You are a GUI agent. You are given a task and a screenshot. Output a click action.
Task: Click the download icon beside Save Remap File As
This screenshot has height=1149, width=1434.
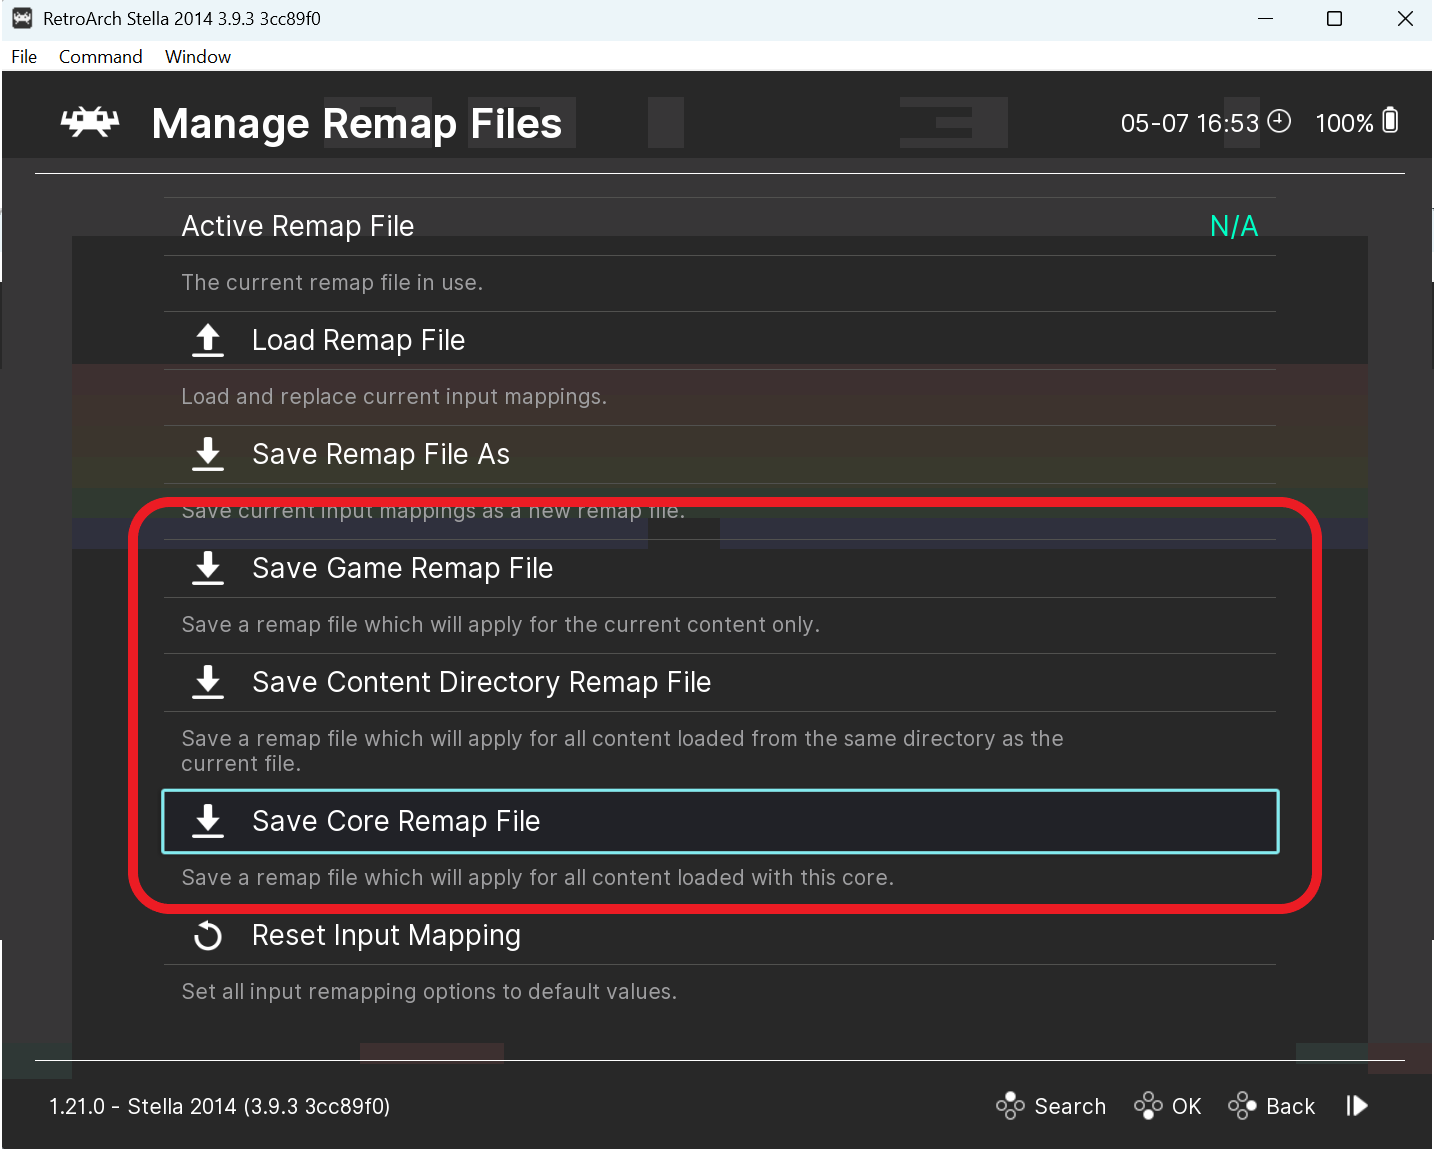(x=208, y=454)
